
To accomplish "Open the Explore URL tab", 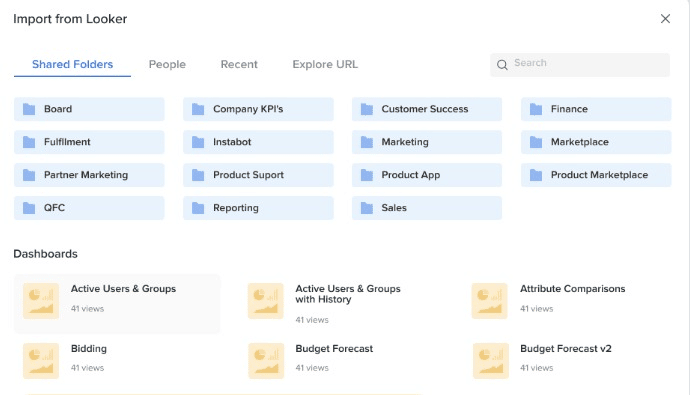I will (x=325, y=64).
